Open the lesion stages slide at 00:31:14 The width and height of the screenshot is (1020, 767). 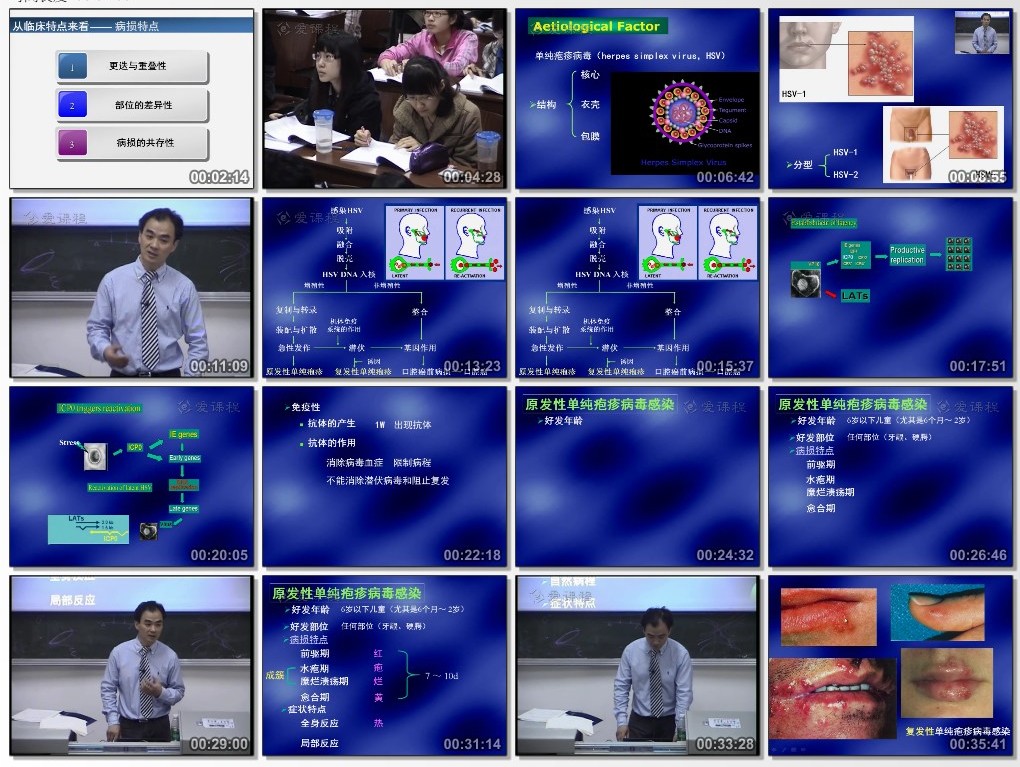pos(384,665)
